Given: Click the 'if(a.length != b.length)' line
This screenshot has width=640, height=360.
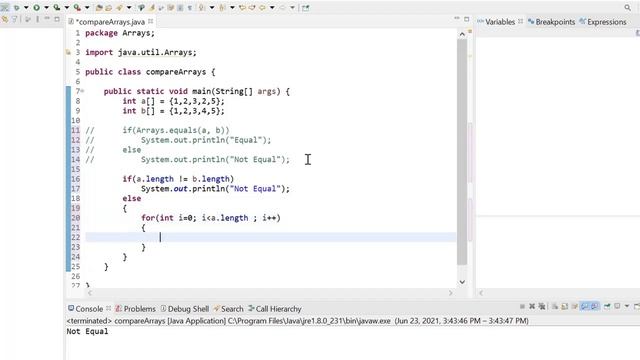Looking at the screenshot, I should click(x=178, y=179).
